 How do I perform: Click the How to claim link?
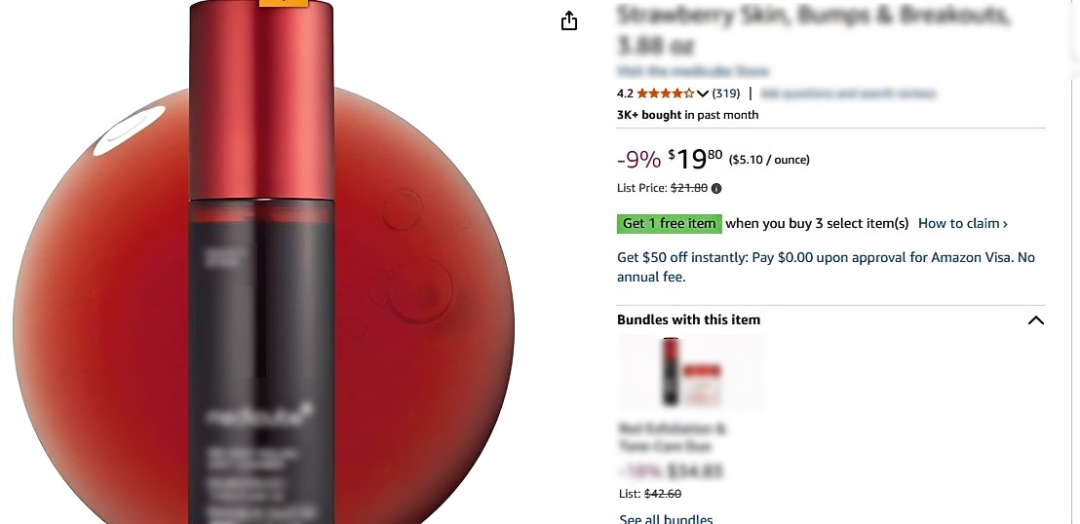click(x=962, y=223)
